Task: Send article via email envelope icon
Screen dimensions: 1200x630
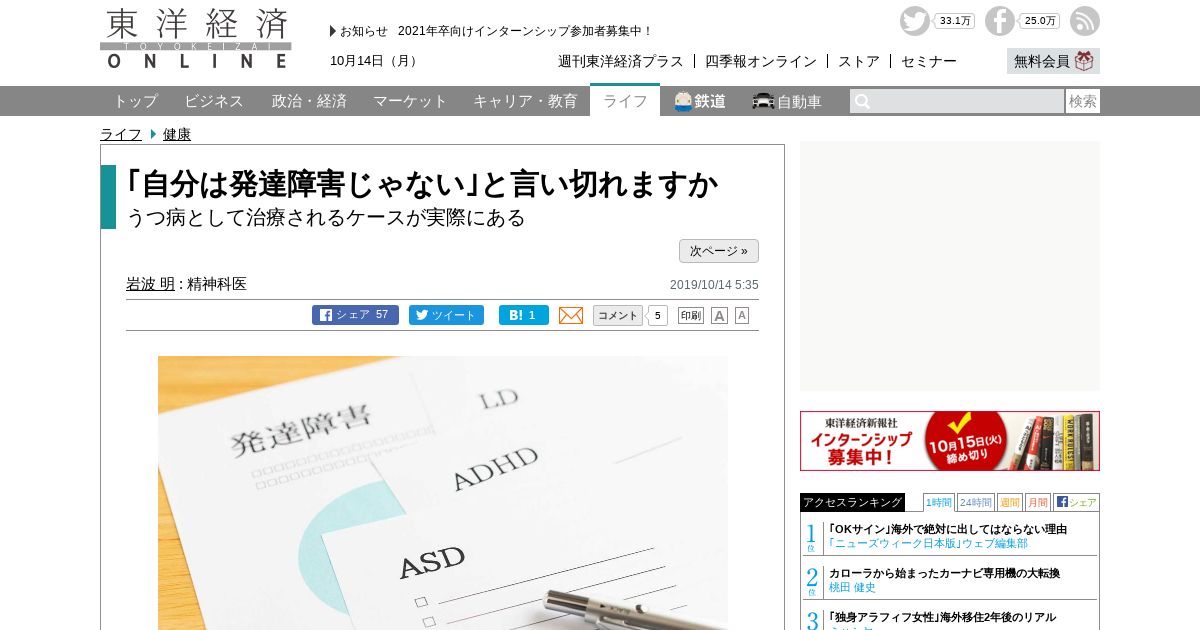Action: point(571,315)
